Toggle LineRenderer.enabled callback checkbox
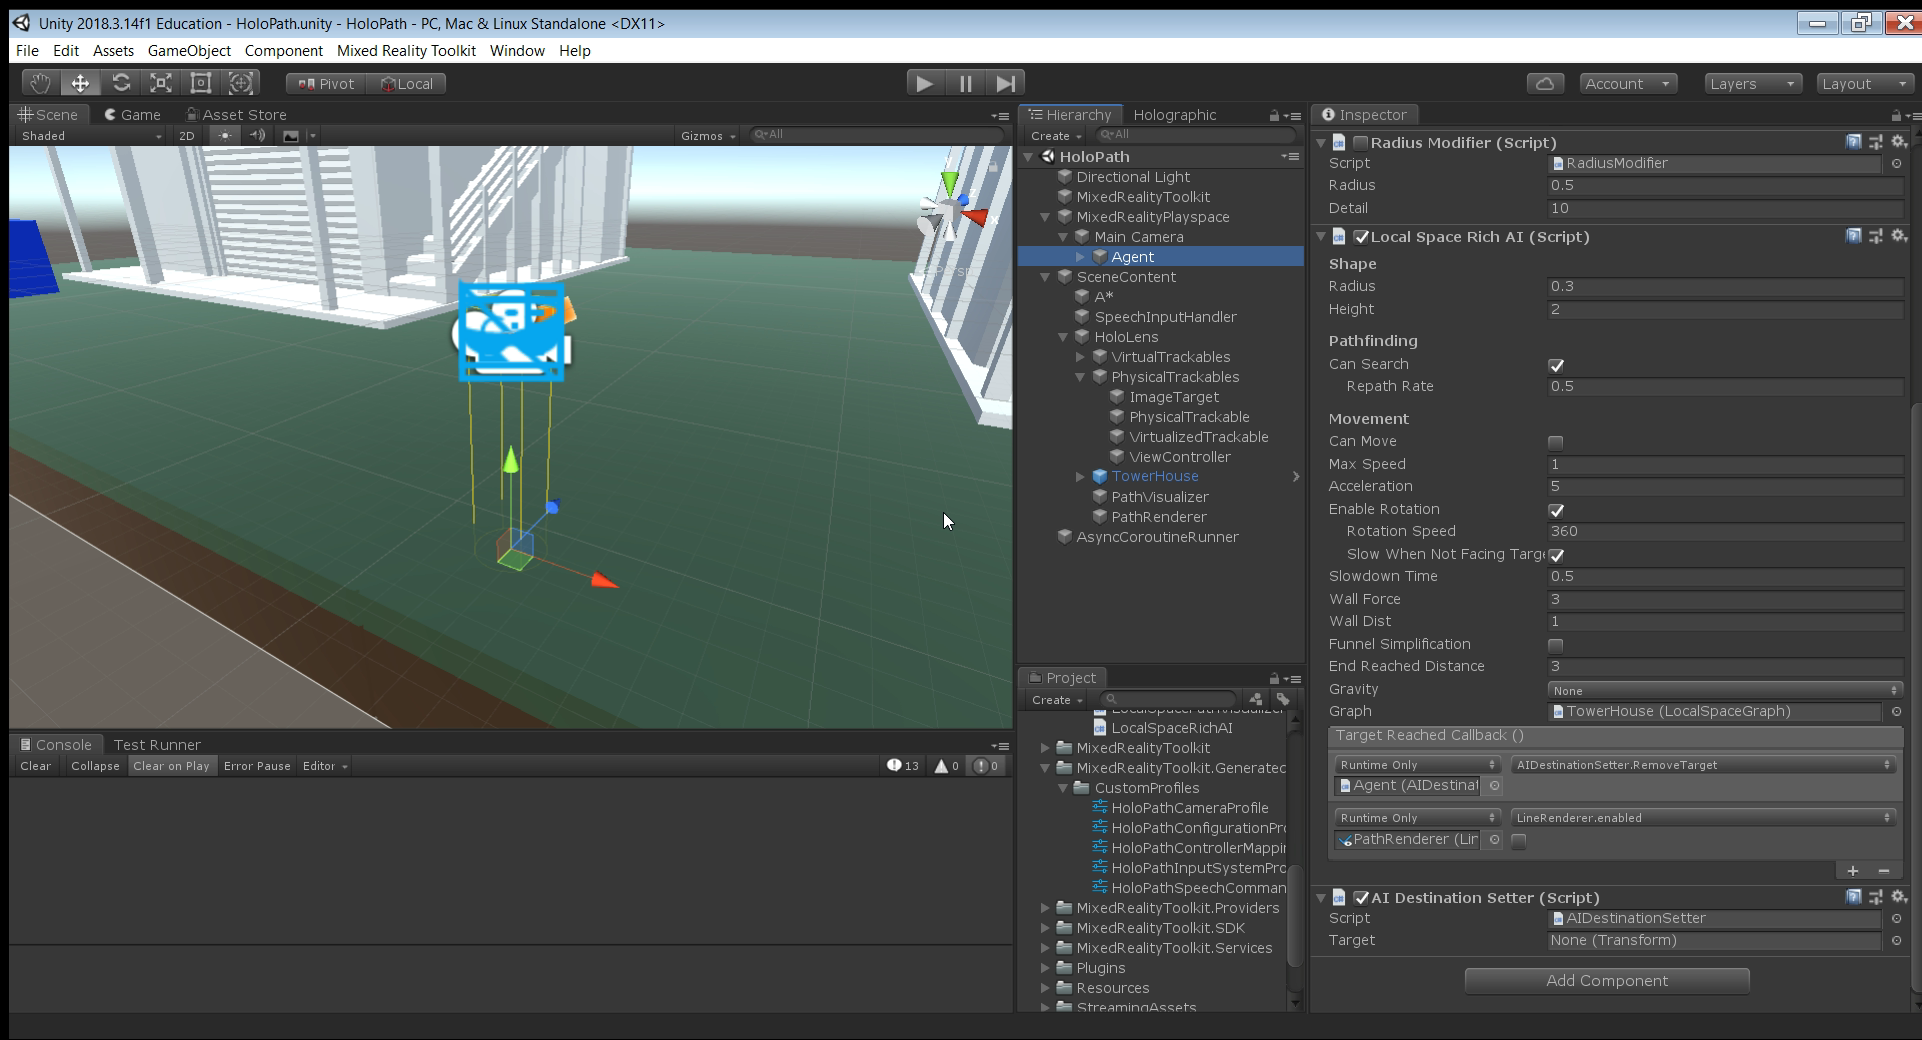1922x1040 pixels. pos(1518,842)
